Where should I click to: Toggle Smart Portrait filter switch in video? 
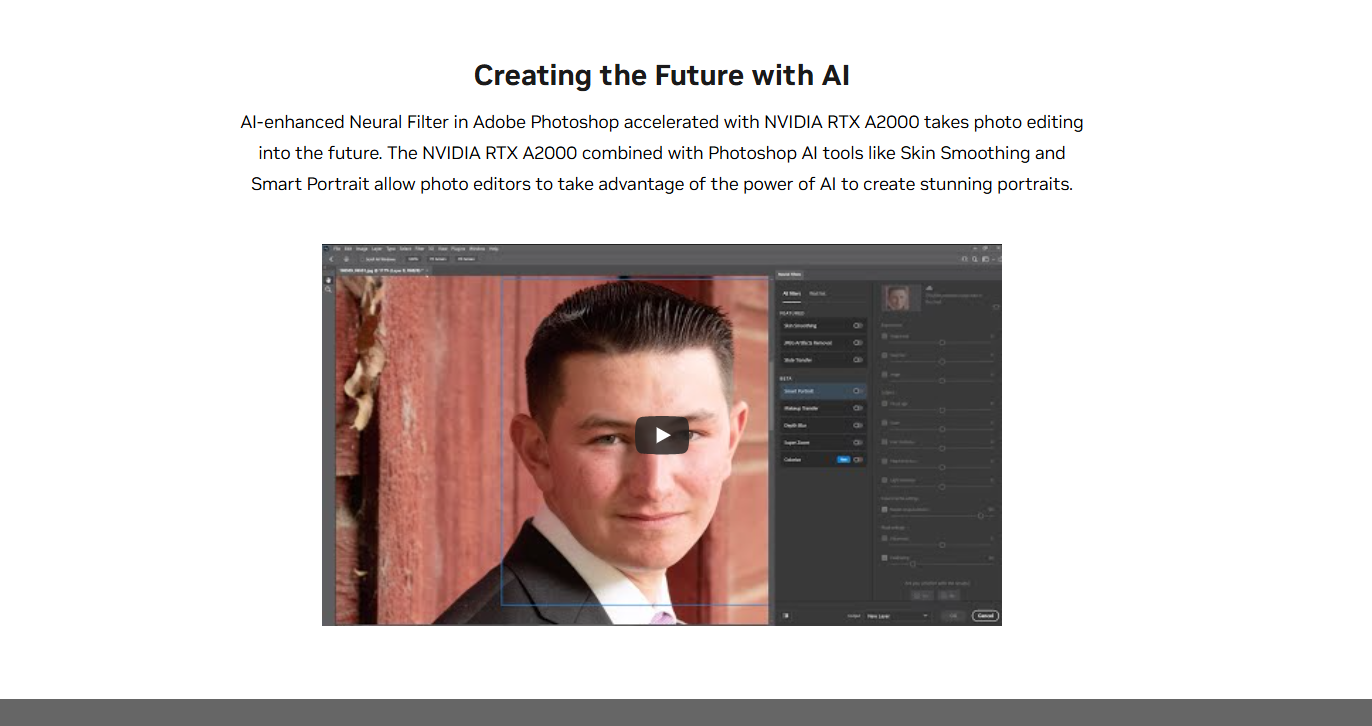click(858, 391)
